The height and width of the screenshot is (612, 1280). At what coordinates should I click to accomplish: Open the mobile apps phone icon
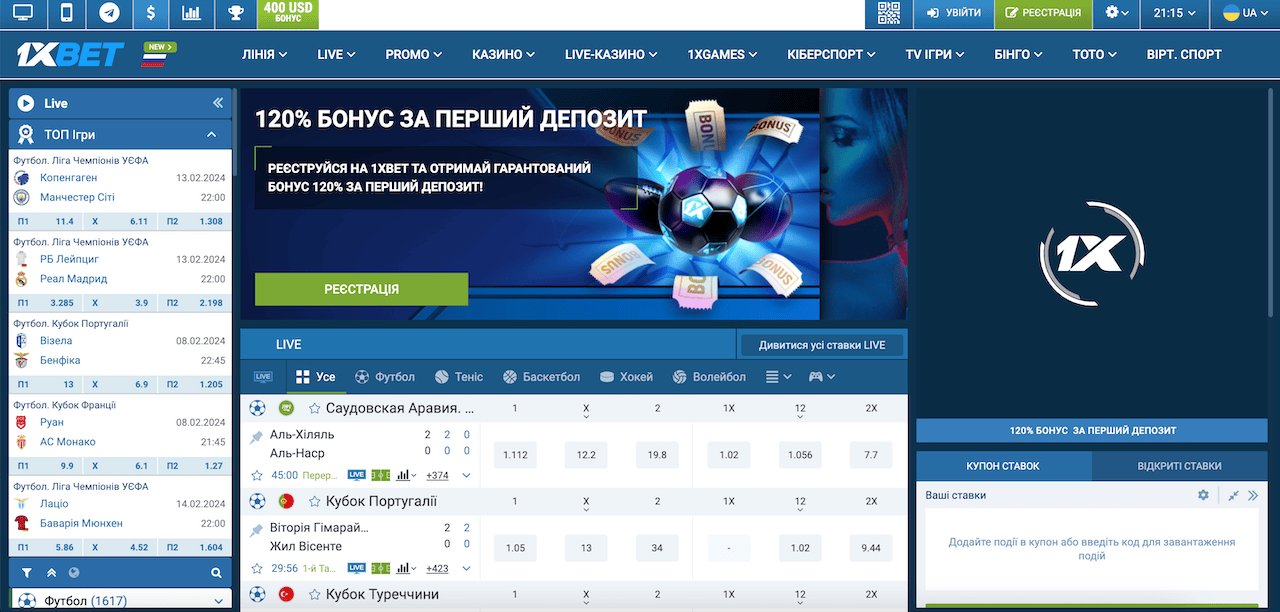click(66, 13)
